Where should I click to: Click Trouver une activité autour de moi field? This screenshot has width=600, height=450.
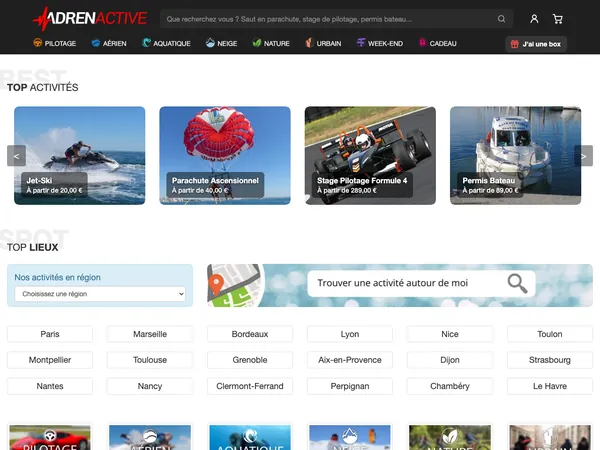click(421, 284)
